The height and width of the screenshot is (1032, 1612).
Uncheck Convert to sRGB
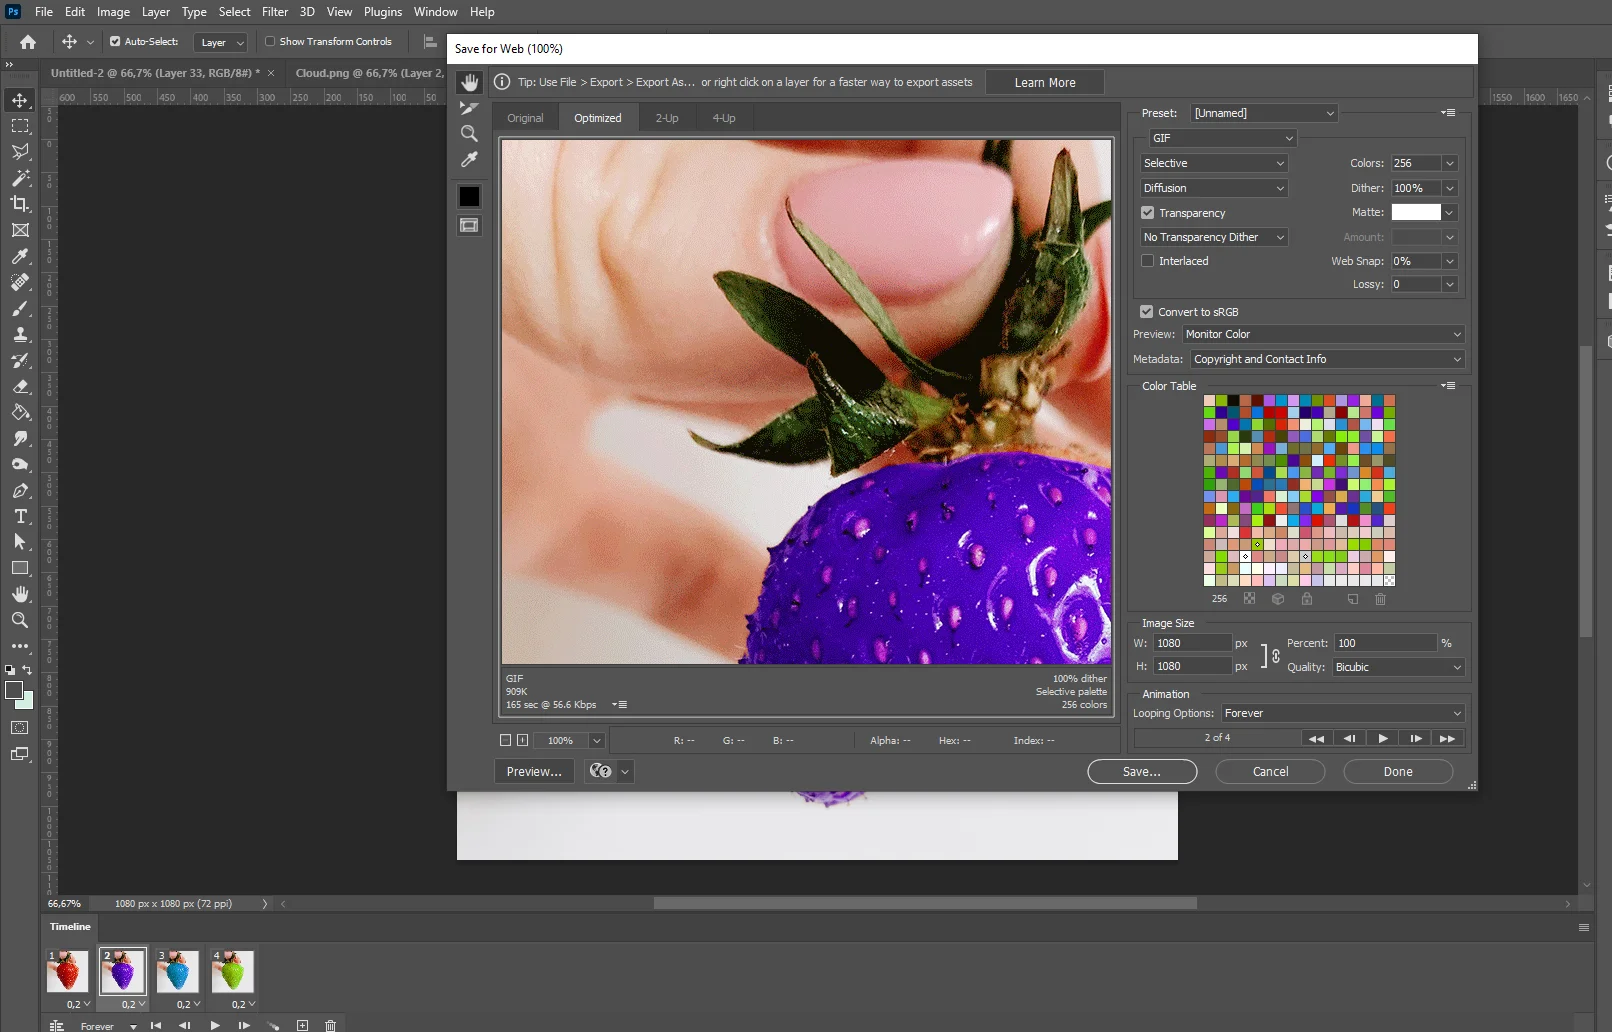click(1147, 312)
